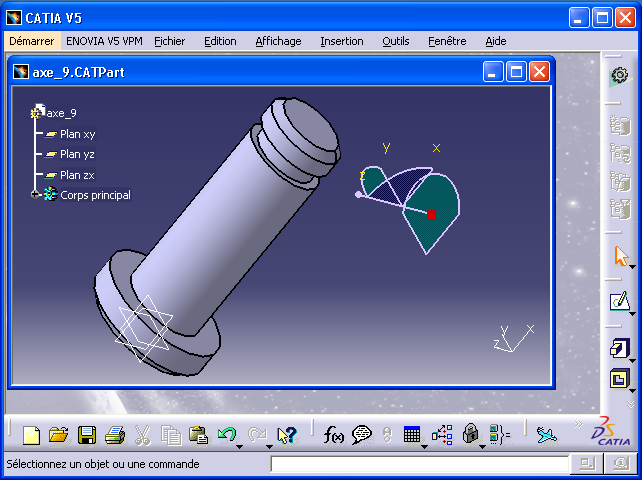This screenshot has width=642, height=480.
Task: Open the Aide menu
Action: [x=496, y=41]
